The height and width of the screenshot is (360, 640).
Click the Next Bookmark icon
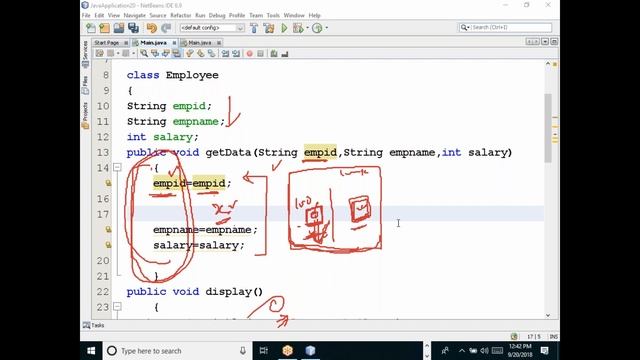coord(200,53)
